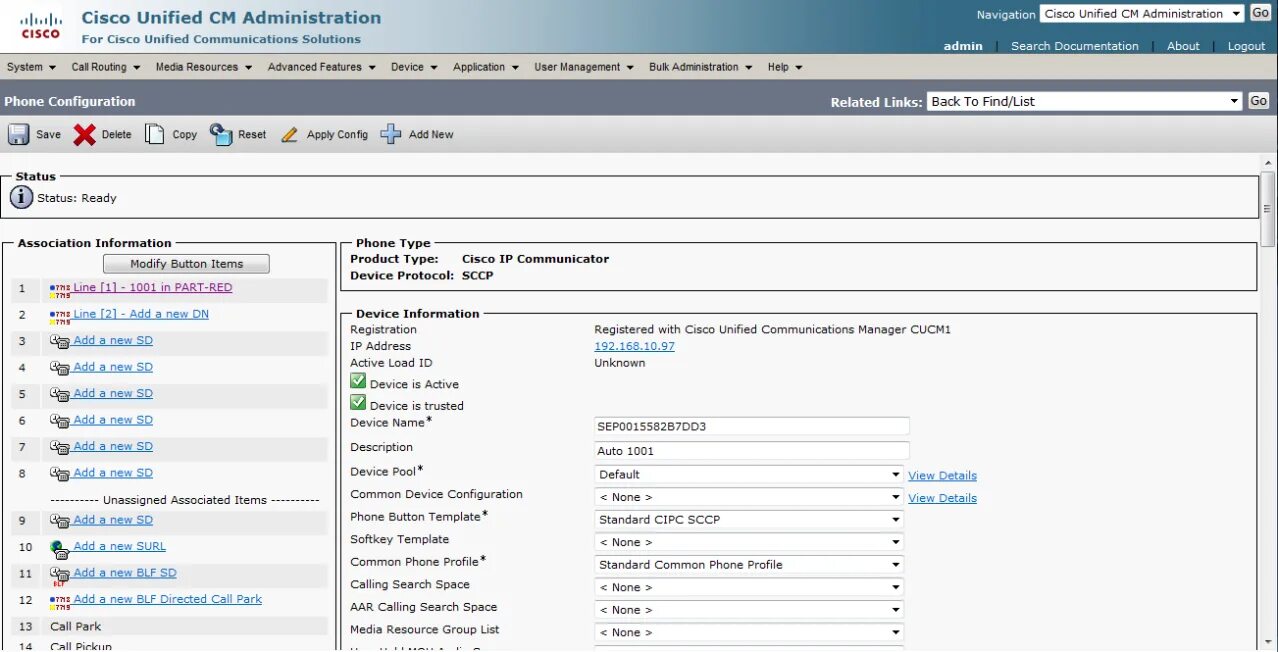Click the About link
This screenshot has height=652, width=1278.
(x=1183, y=46)
